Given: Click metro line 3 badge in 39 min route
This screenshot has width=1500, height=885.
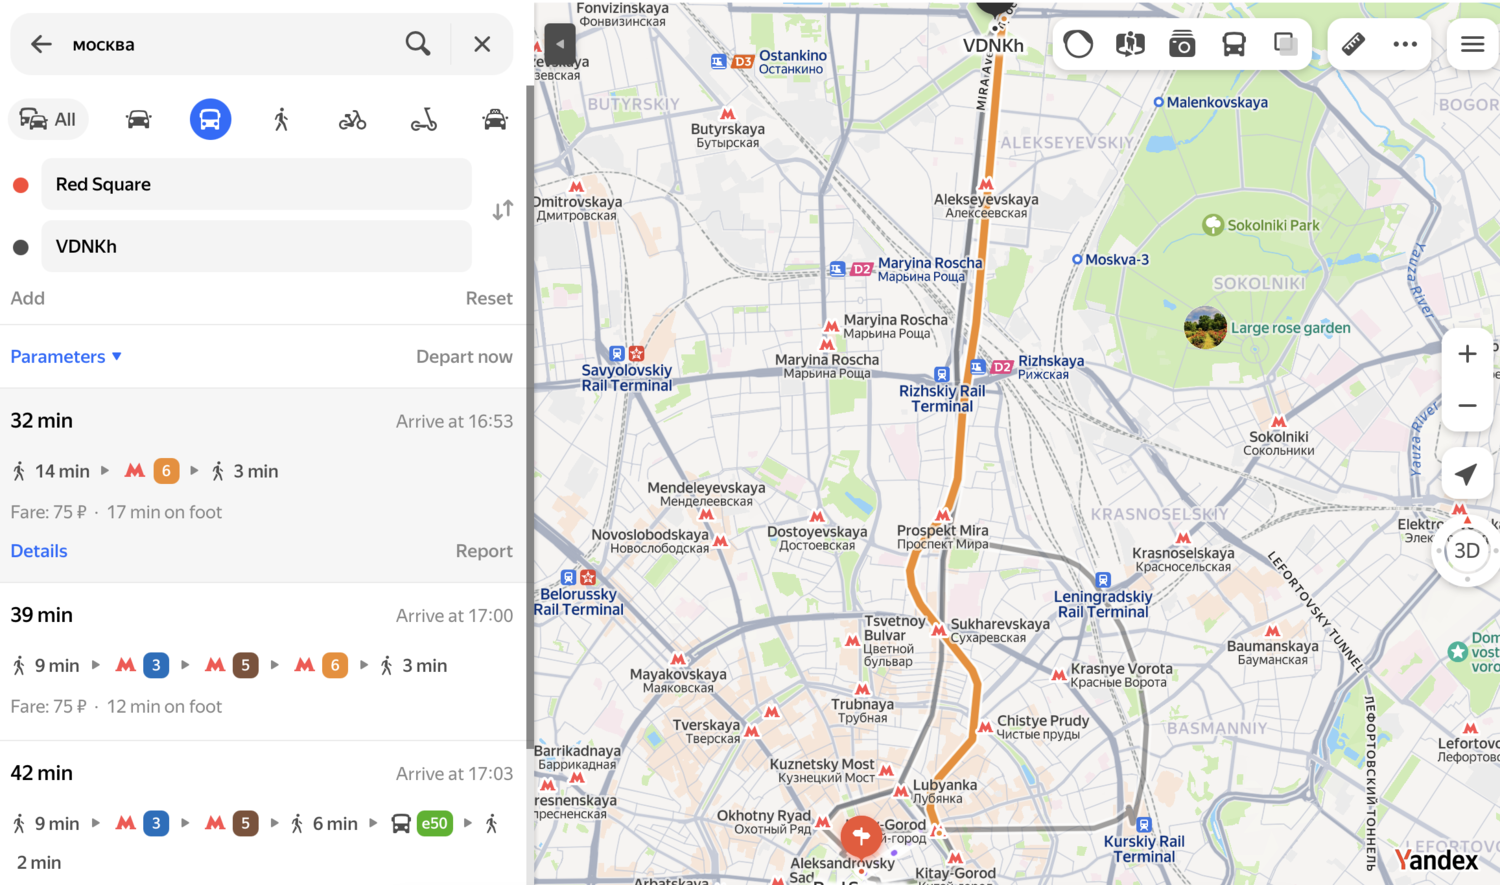Looking at the screenshot, I should pyautogui.click(x=155, y=665).
